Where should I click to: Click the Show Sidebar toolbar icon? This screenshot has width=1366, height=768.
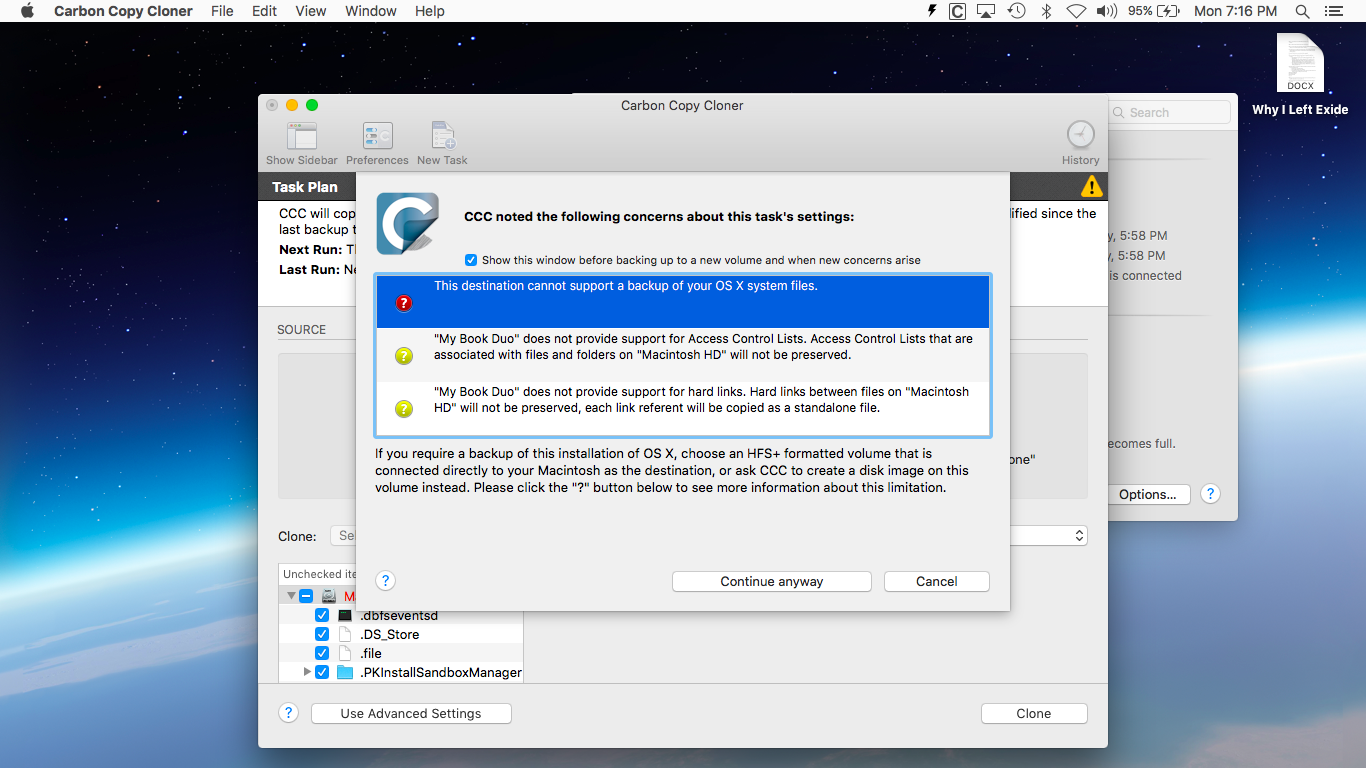click(x=301, y=136)
